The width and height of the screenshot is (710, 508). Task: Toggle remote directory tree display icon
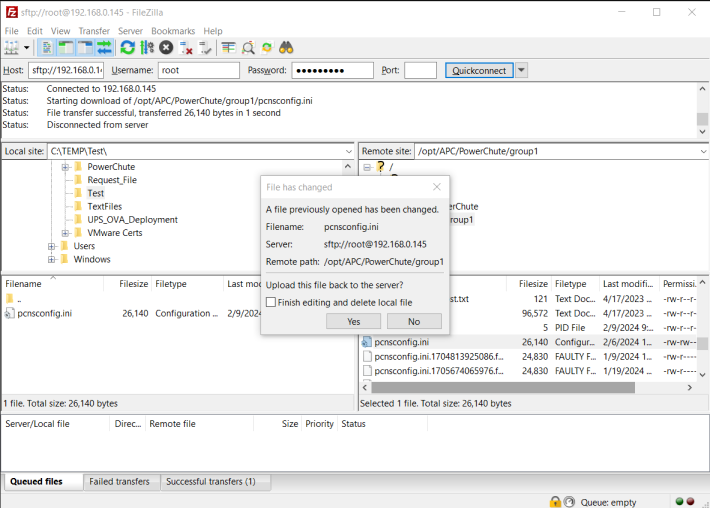[85, 48]
